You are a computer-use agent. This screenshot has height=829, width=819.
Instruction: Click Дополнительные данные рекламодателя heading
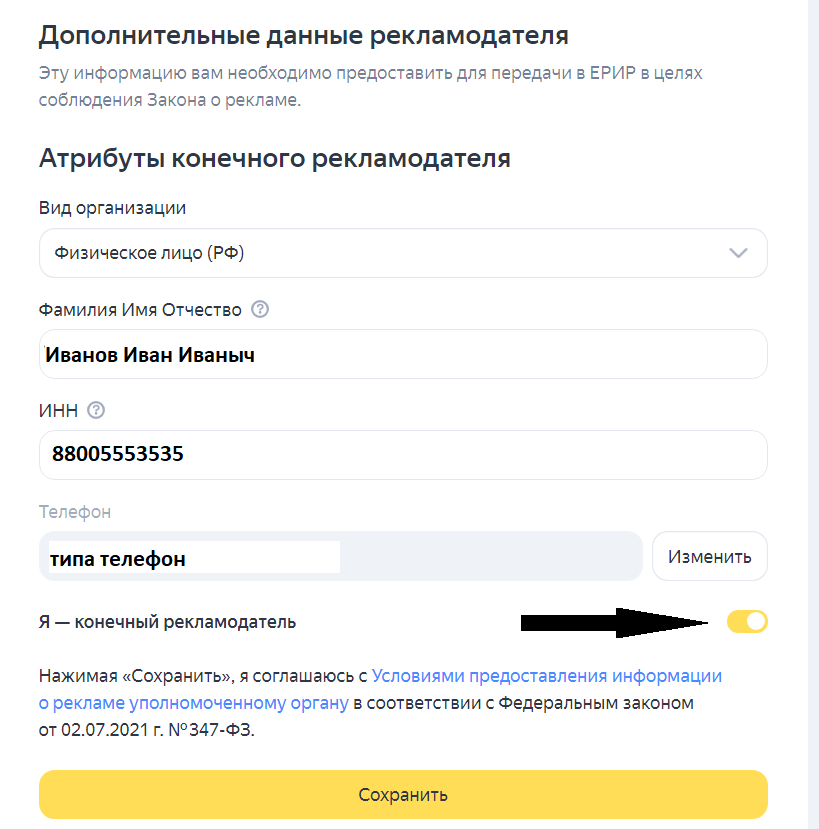(303, 37)
